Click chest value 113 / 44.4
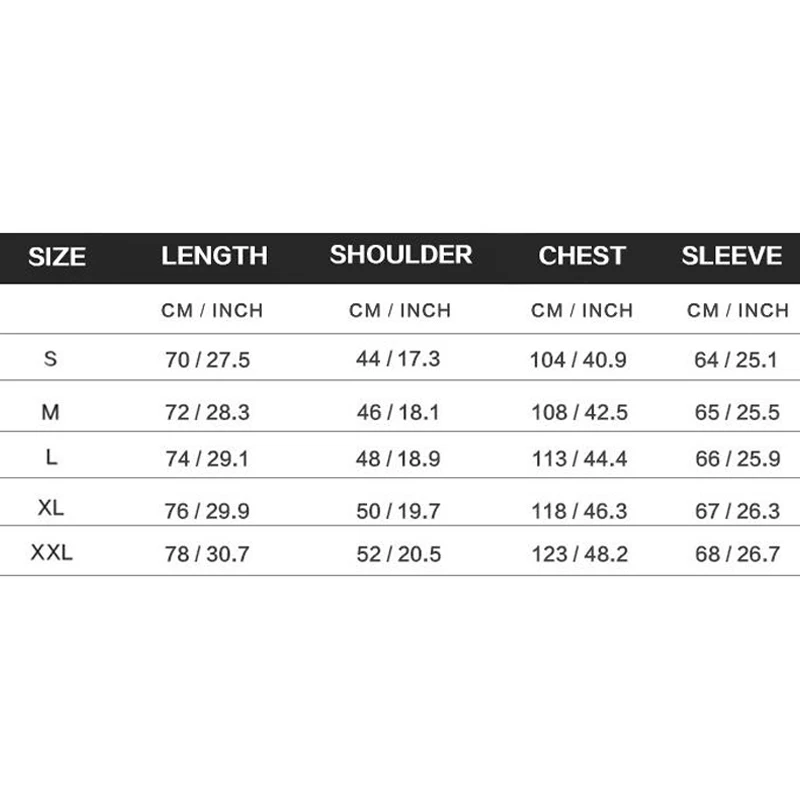This screenshot has width=800, height=800. click(x=579, y=459)
